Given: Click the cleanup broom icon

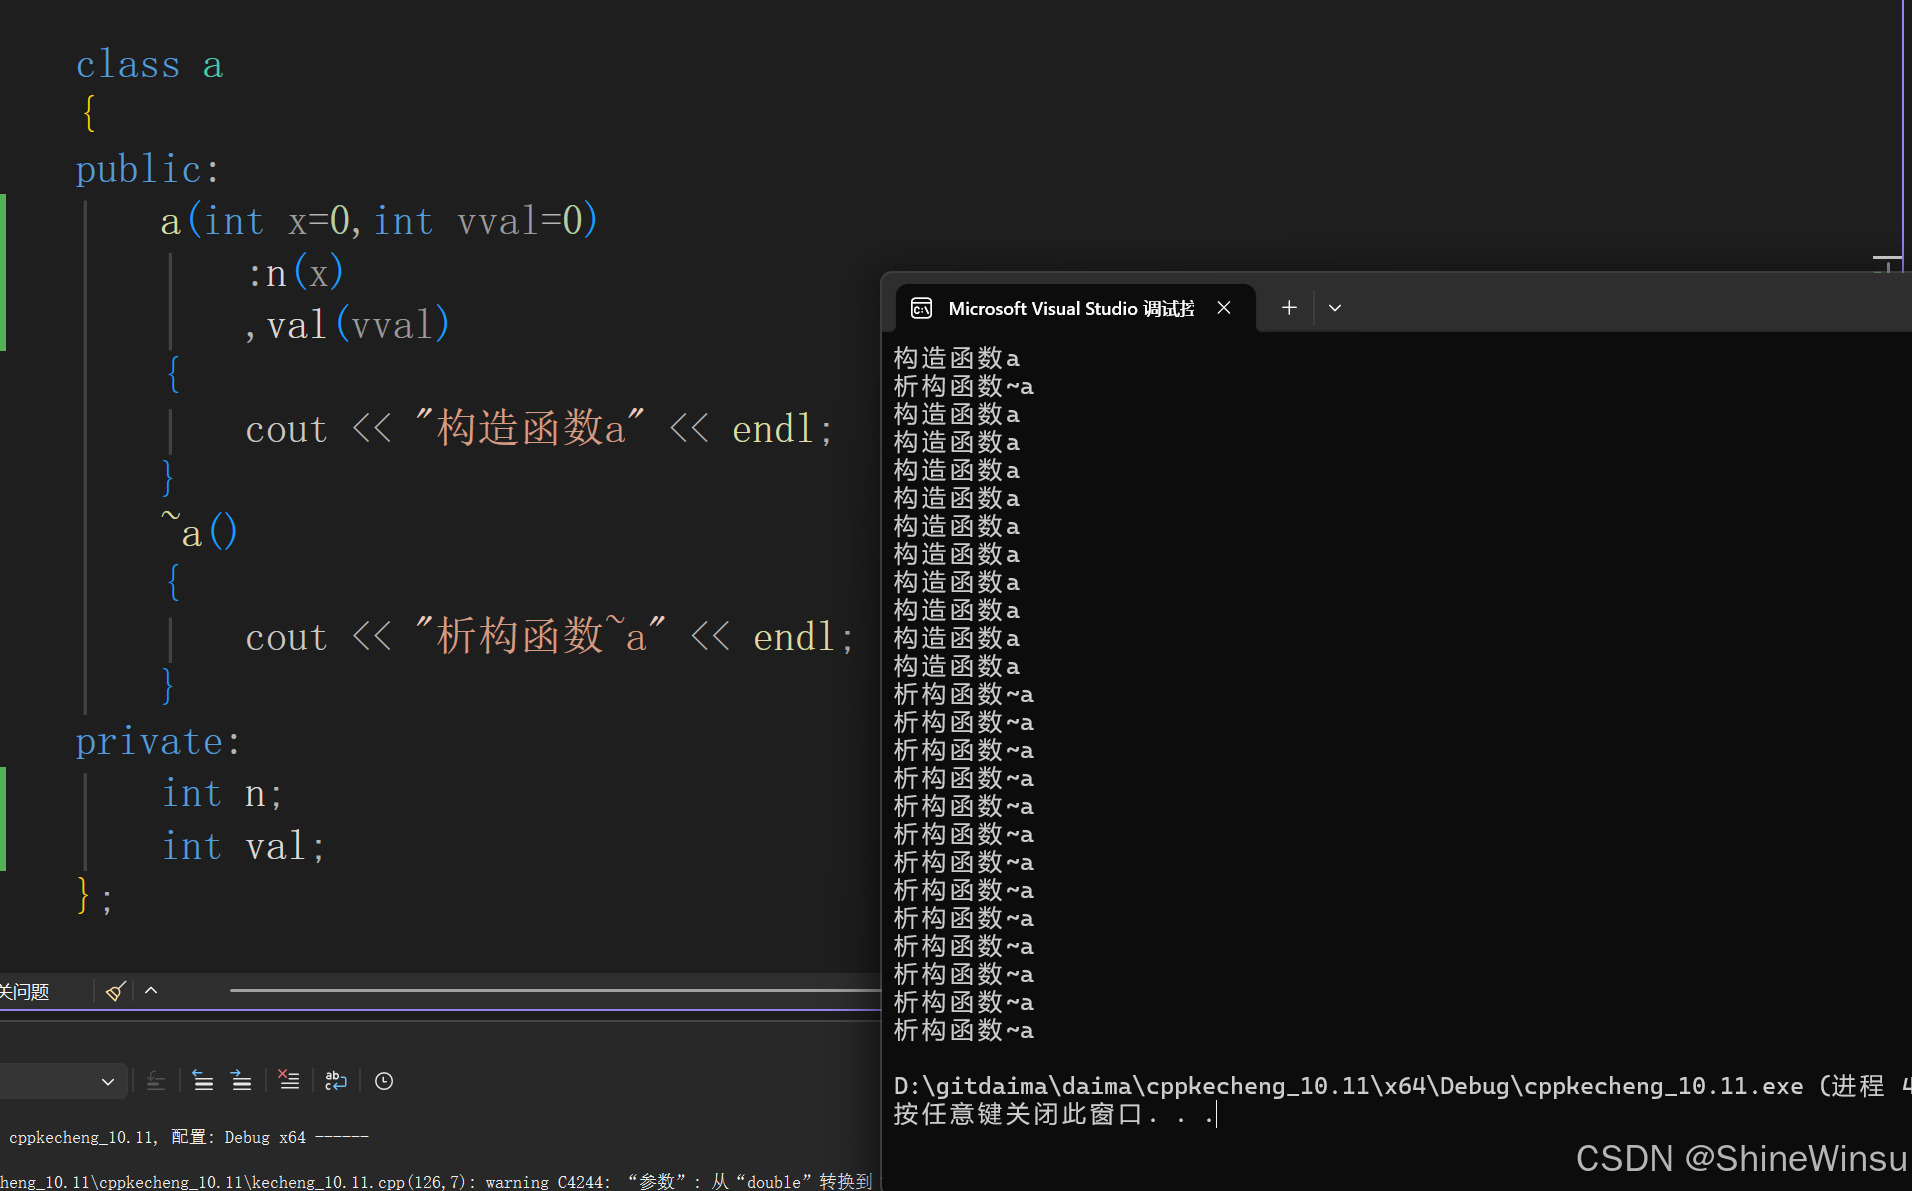Looking at the screenshot, I should click(x=116, y=991).
